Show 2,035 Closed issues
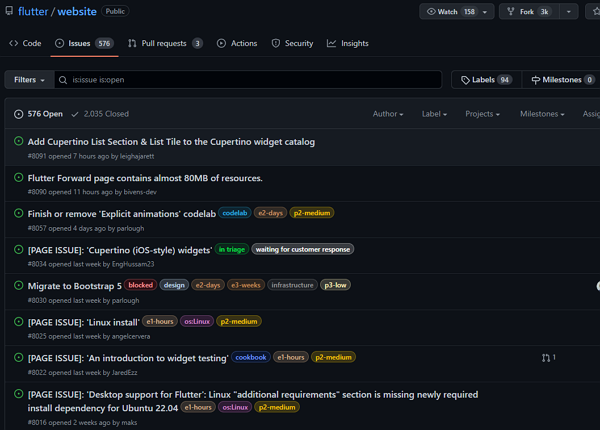 (100, 114)
